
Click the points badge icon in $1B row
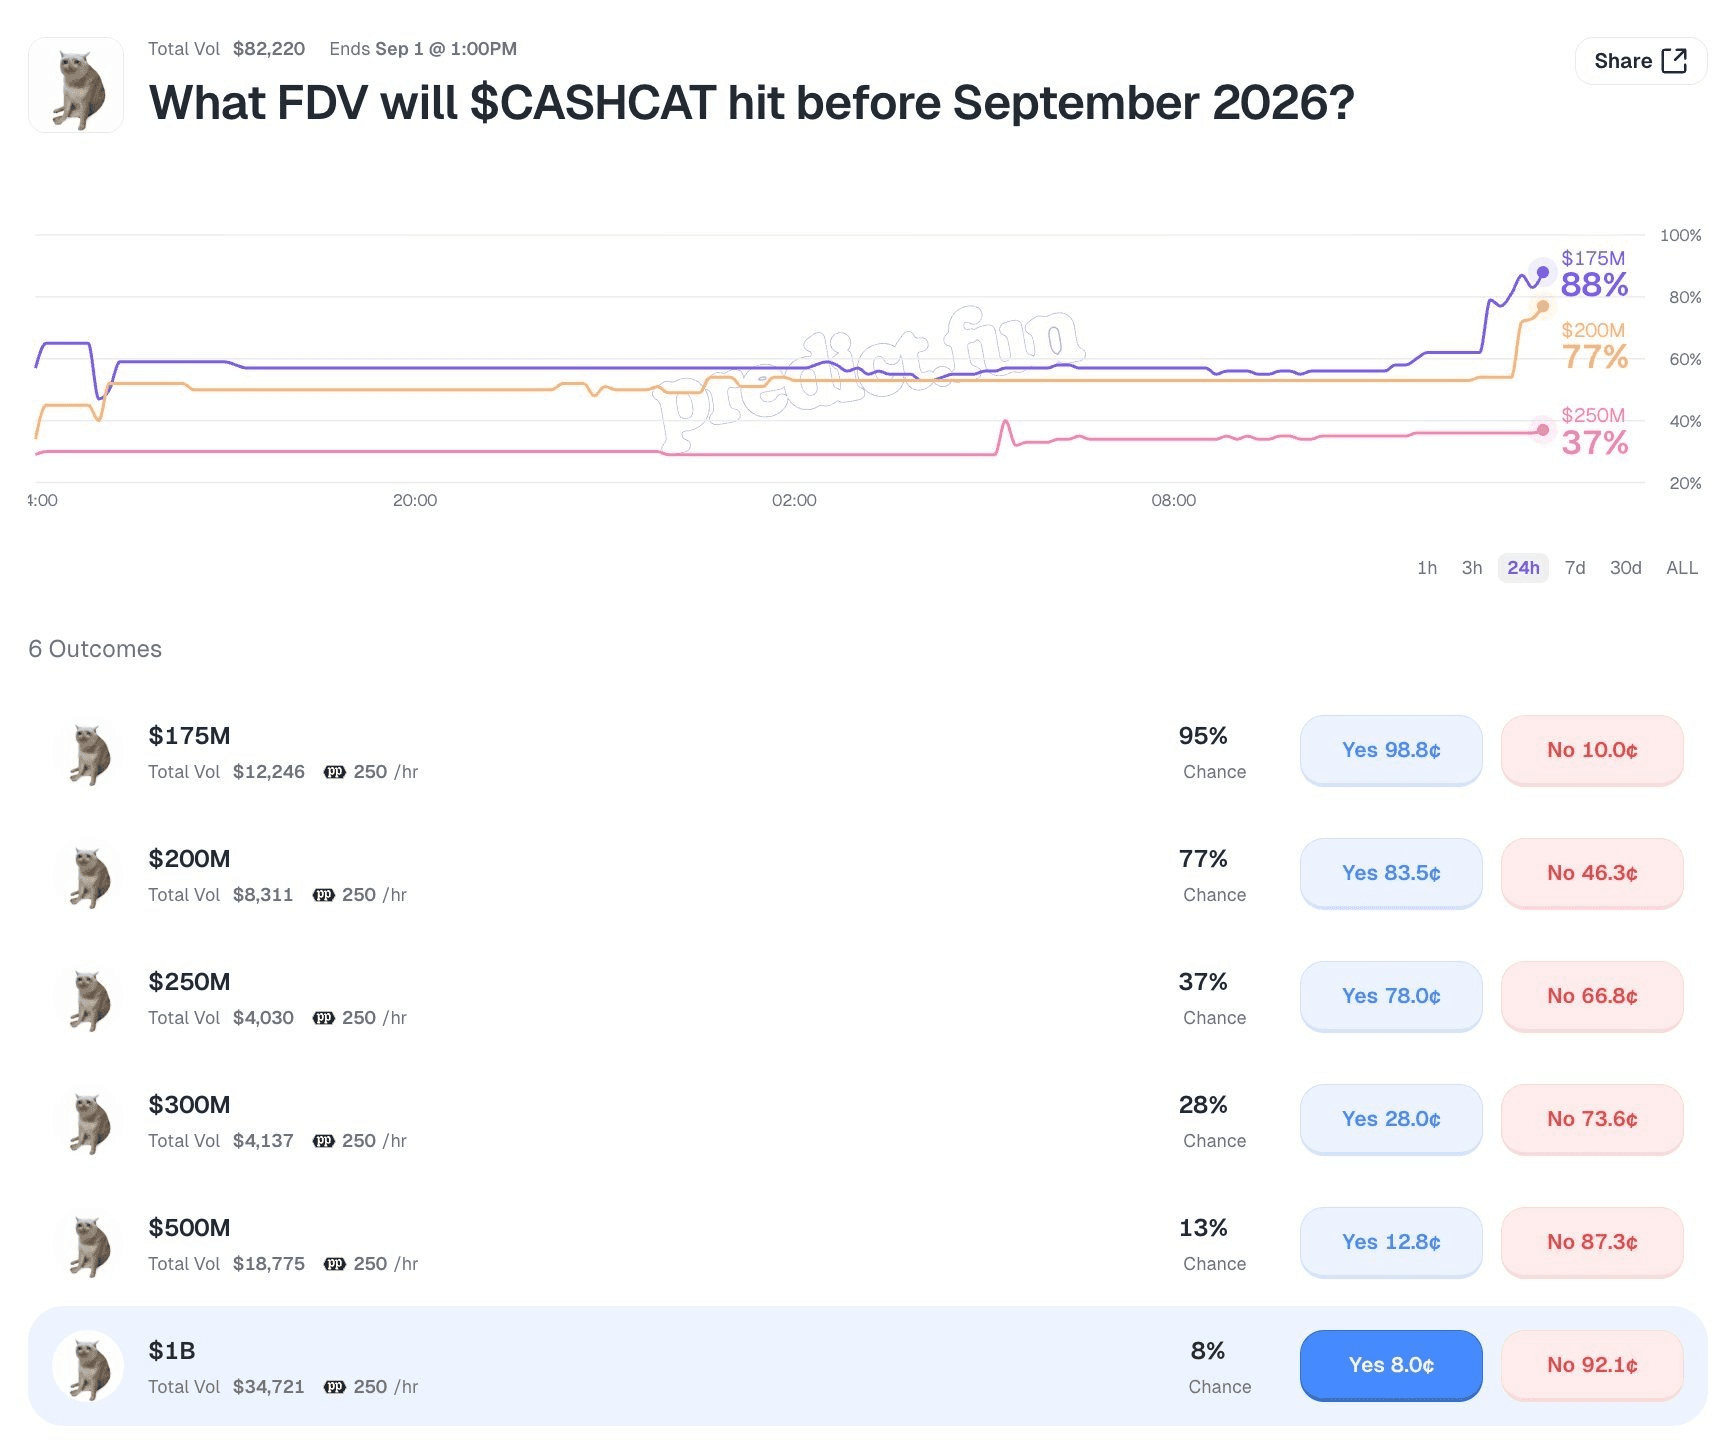pyautogui.click(x=335, y=1387)
